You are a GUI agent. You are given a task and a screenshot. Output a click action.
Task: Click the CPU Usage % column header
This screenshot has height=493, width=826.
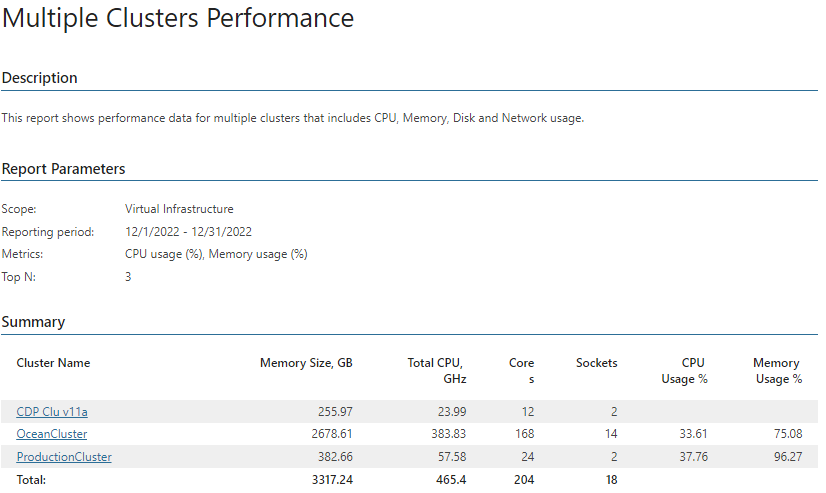[x=684, y=371]
